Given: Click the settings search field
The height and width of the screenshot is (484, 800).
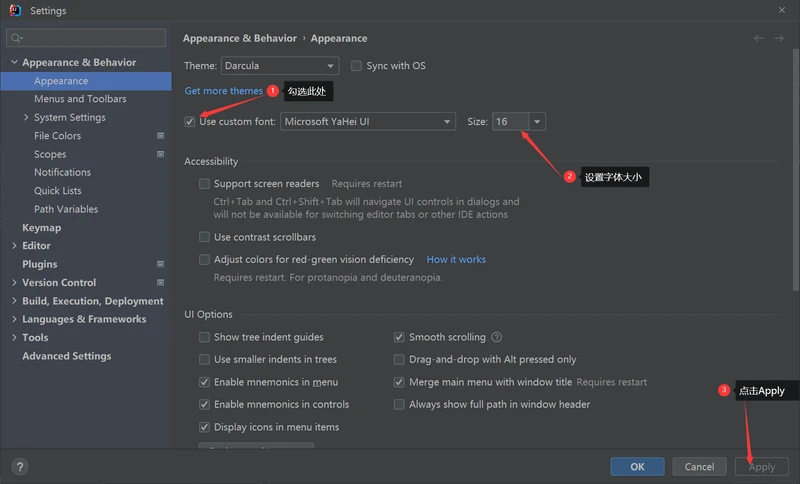Looking at the screenshot, I should pyautogui.click(x=86, y=38).
